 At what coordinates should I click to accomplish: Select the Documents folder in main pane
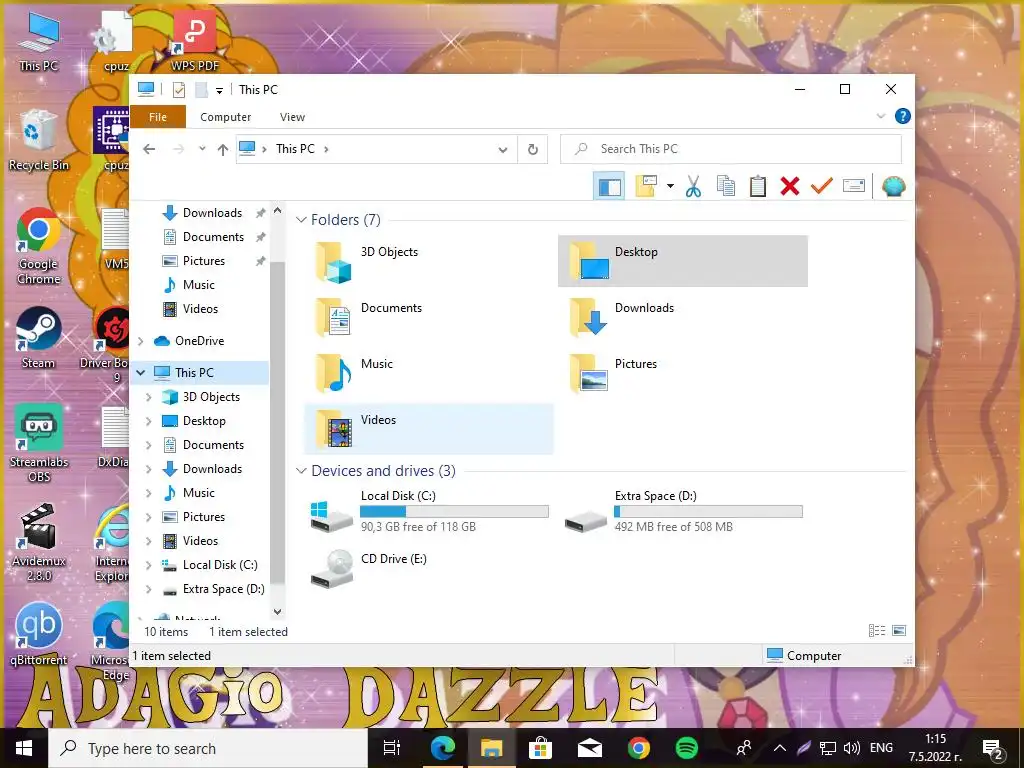(429, 317)
